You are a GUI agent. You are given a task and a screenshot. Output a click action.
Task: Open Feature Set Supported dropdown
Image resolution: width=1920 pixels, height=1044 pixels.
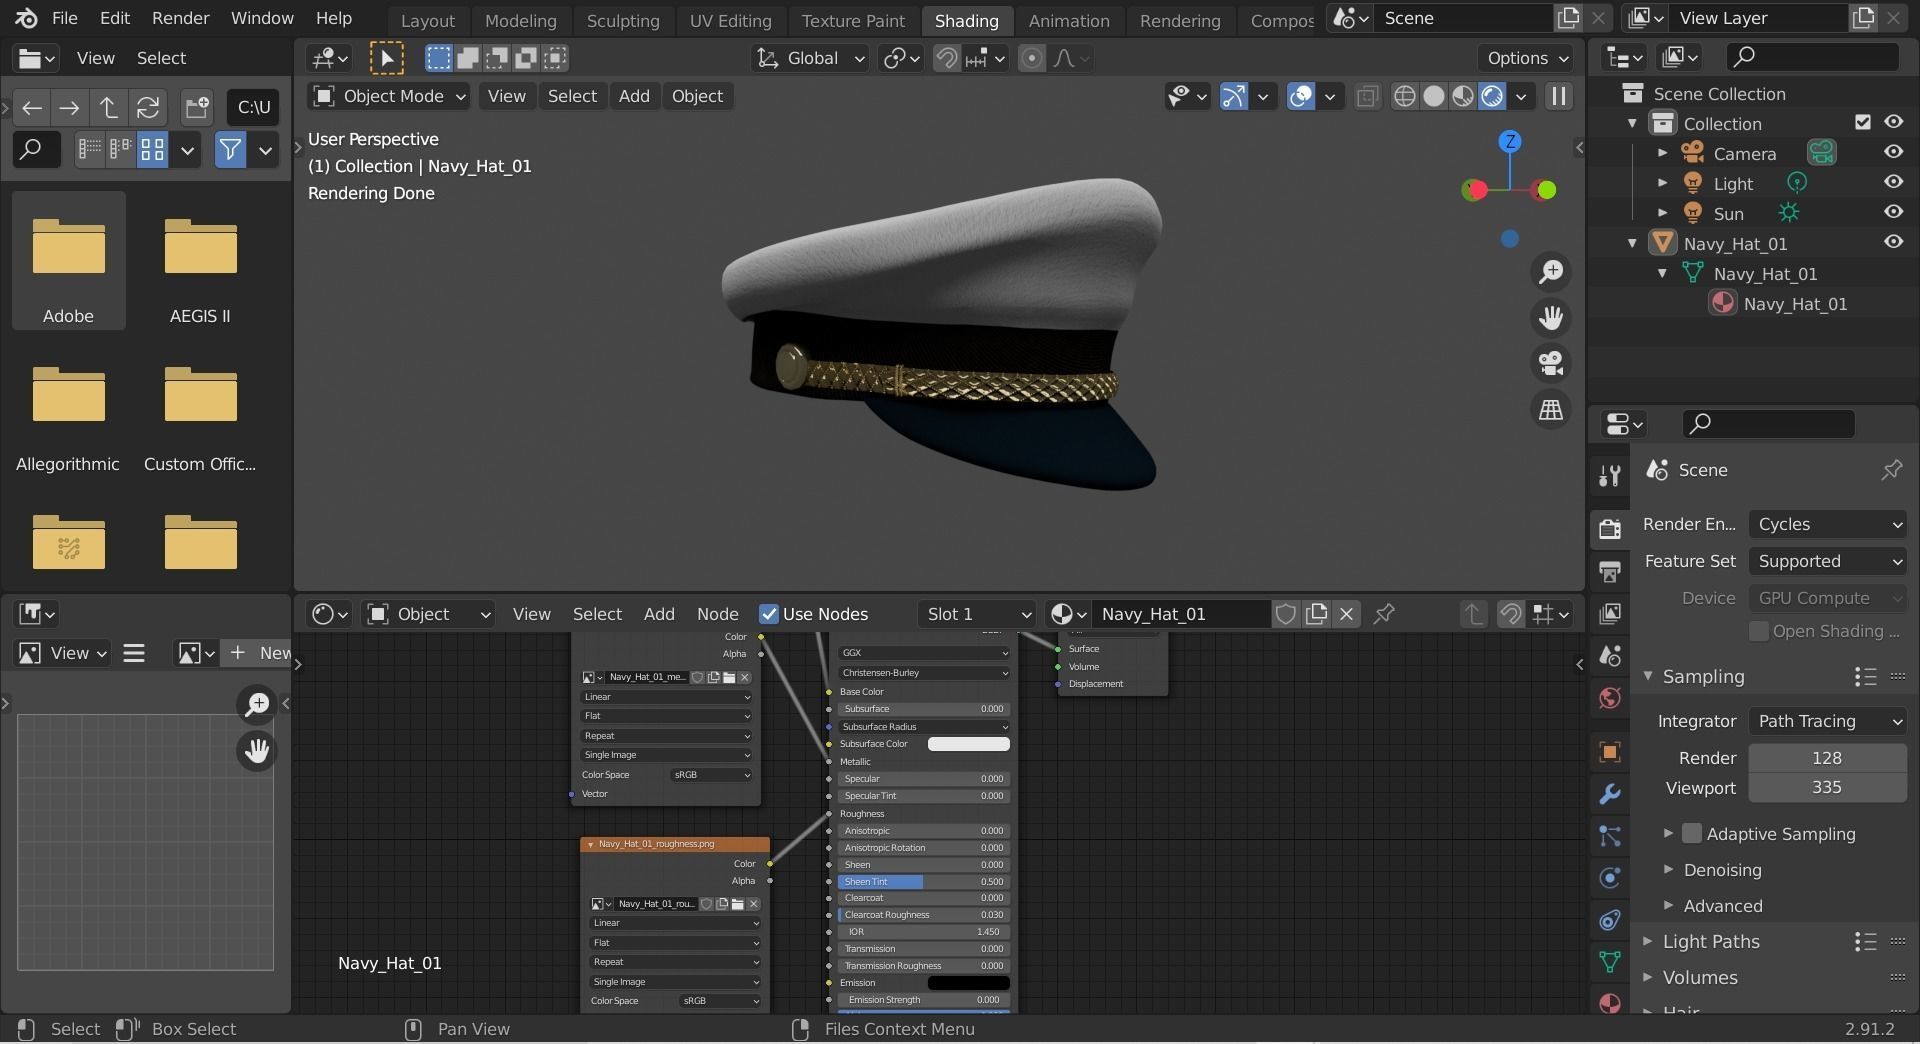pos(1827,561)
